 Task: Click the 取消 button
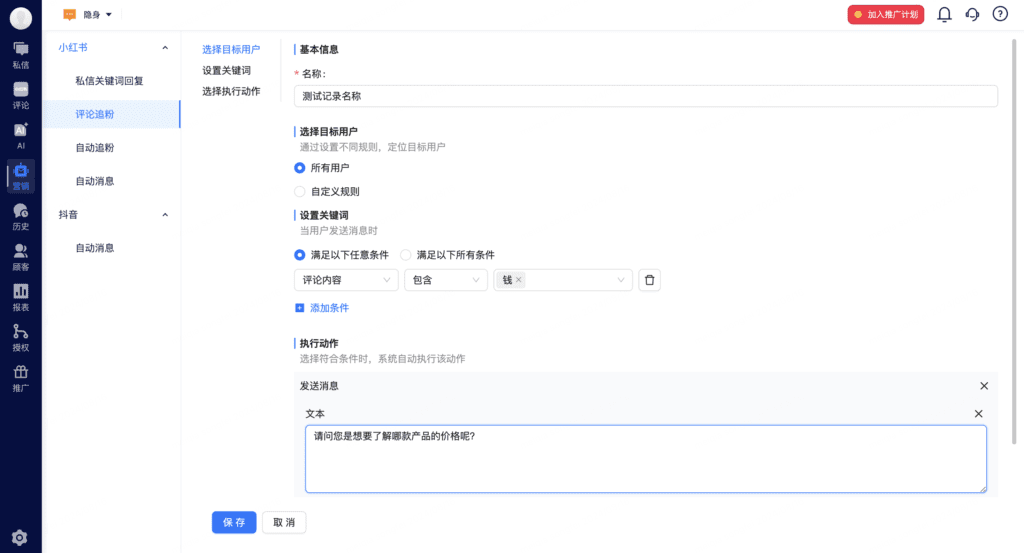coord(284,522)
